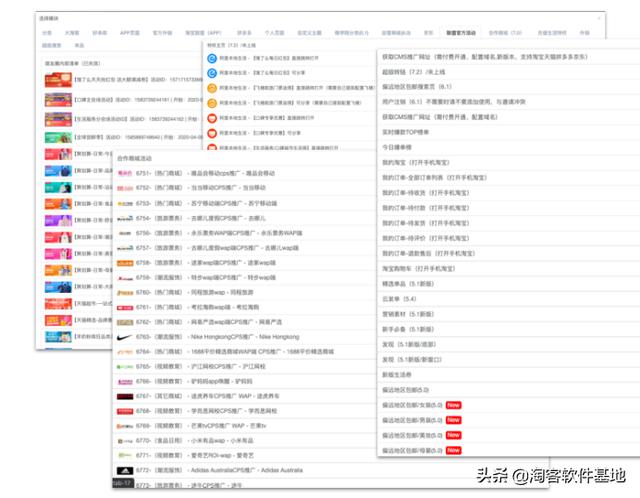Choose 淘宝购物车 (打开手机淘宝) entry
The width and height of the screenshot is (640, 498).
418,269
